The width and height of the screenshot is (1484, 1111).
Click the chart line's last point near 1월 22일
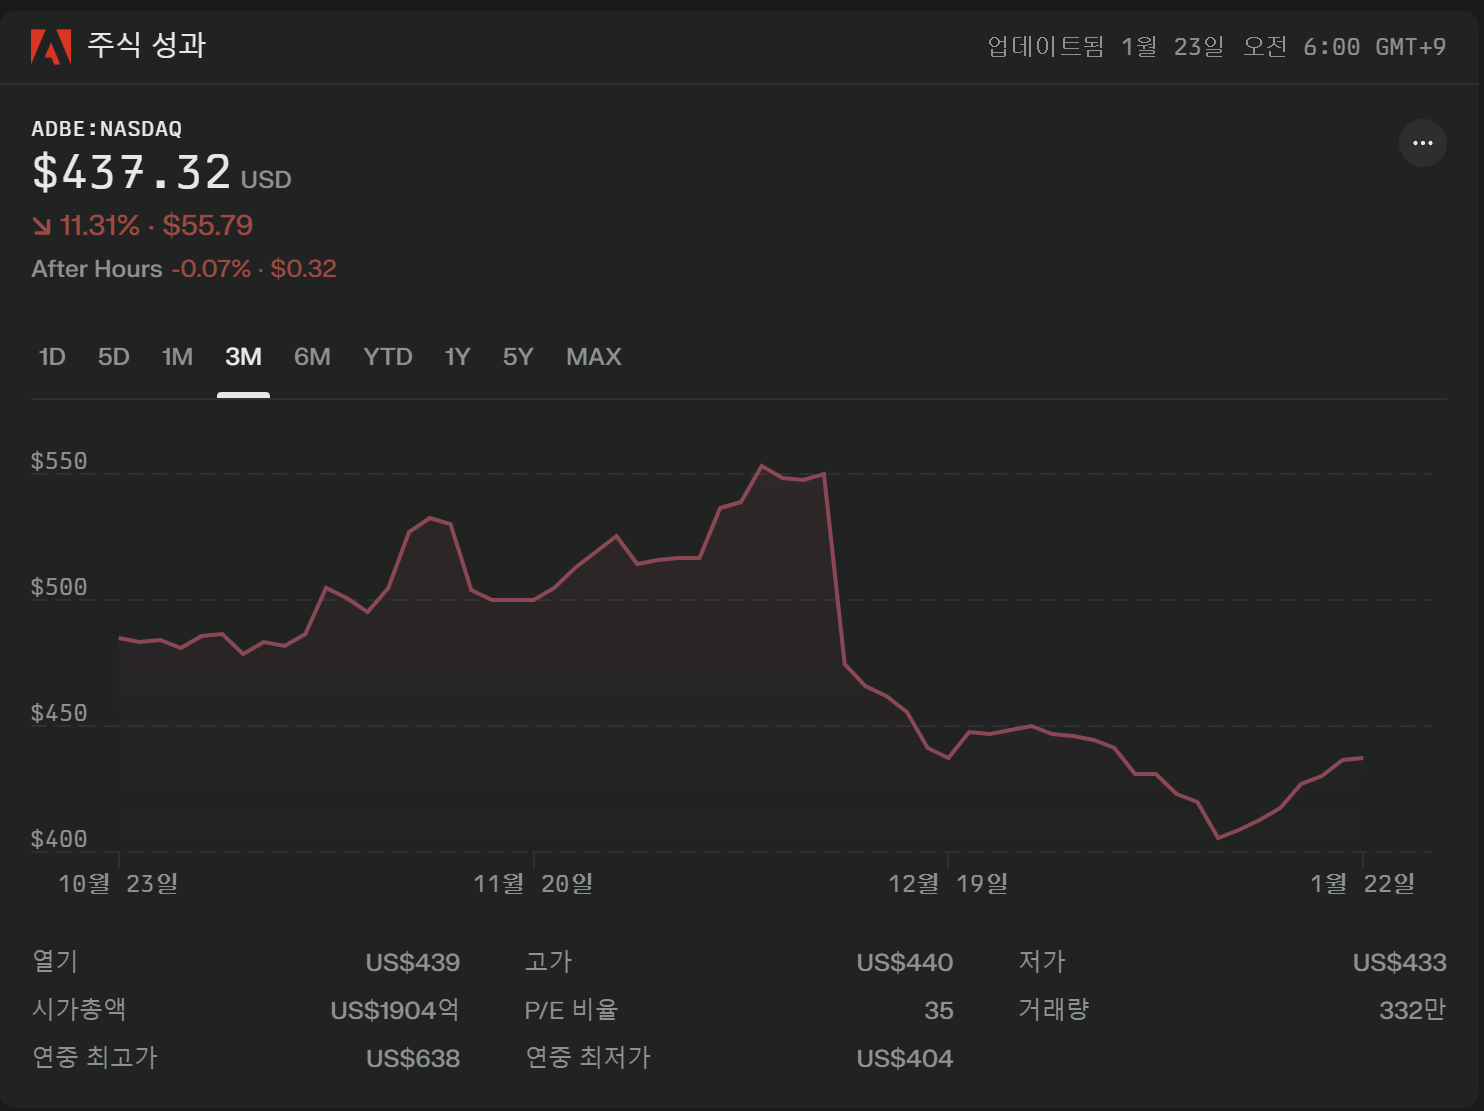pos(1362,758)
